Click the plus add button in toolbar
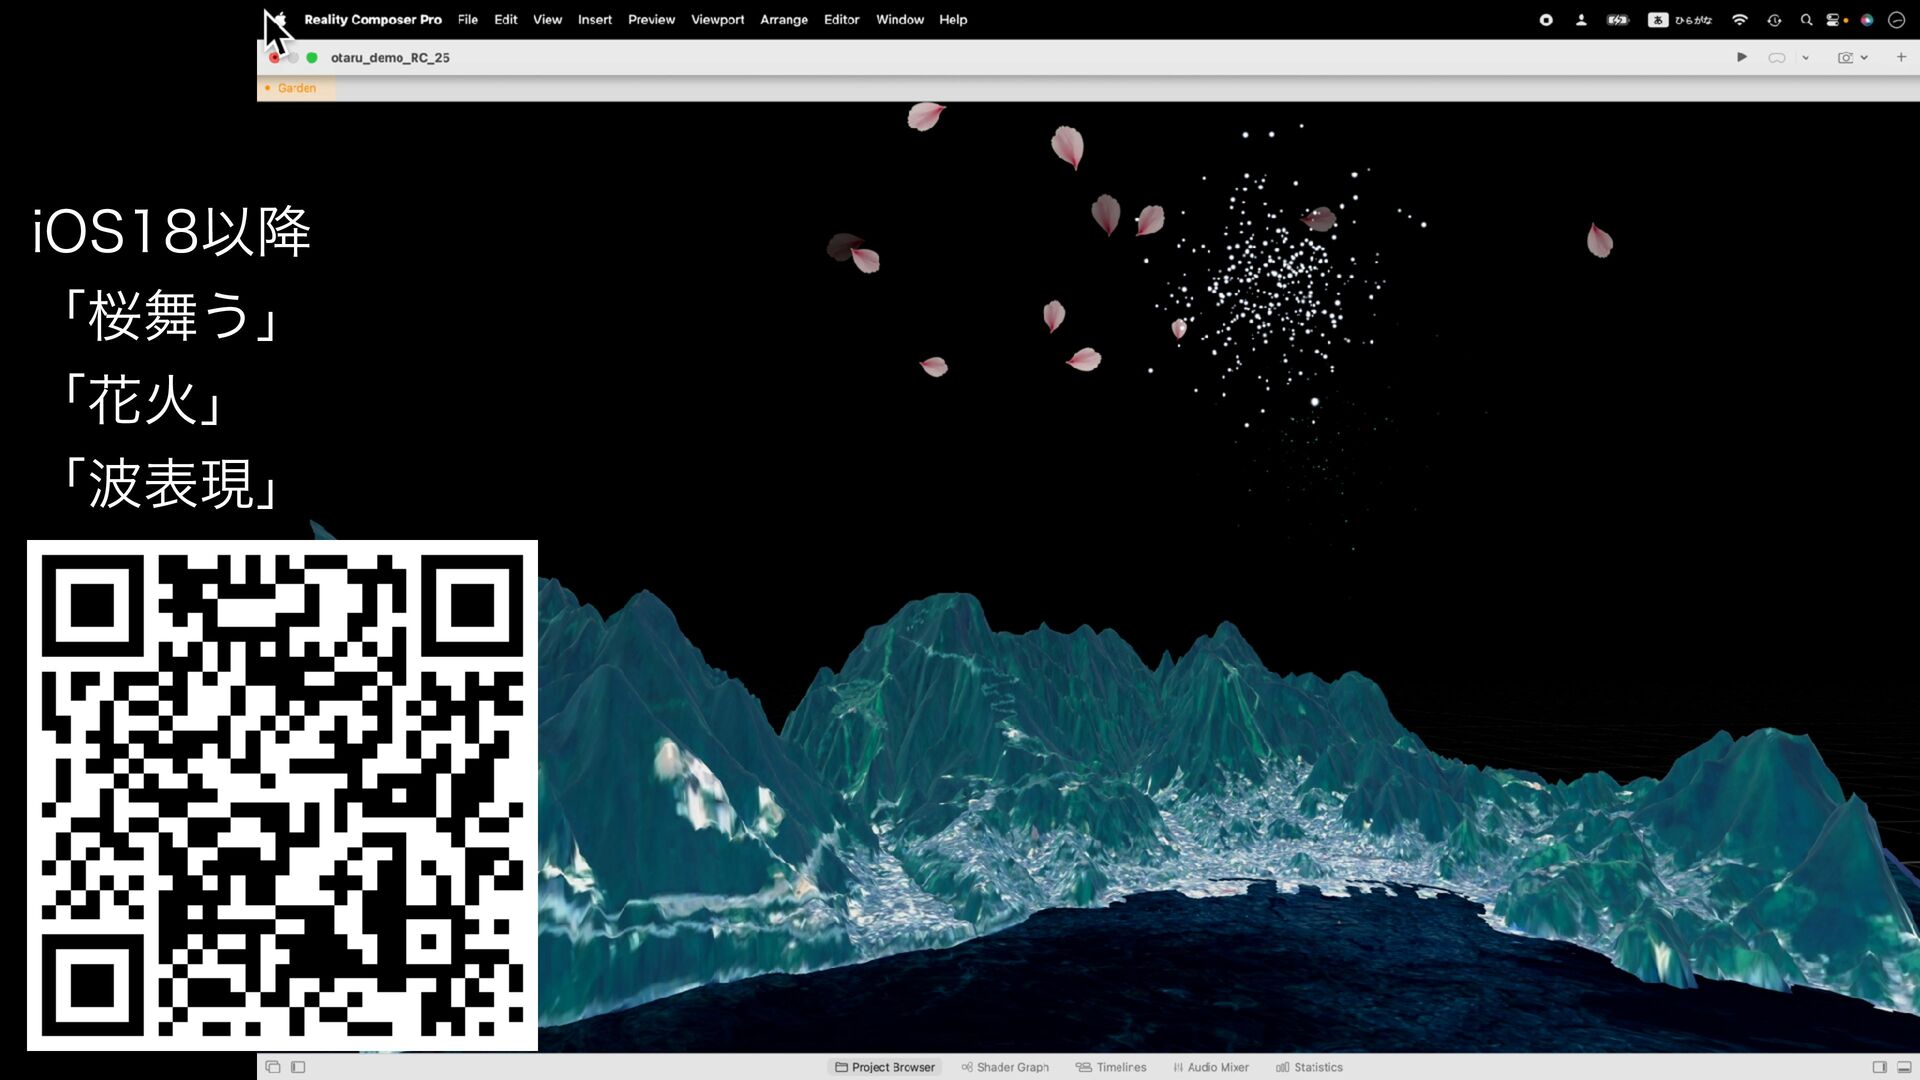This screenshot has width=1920, height=1080. 1901,57
